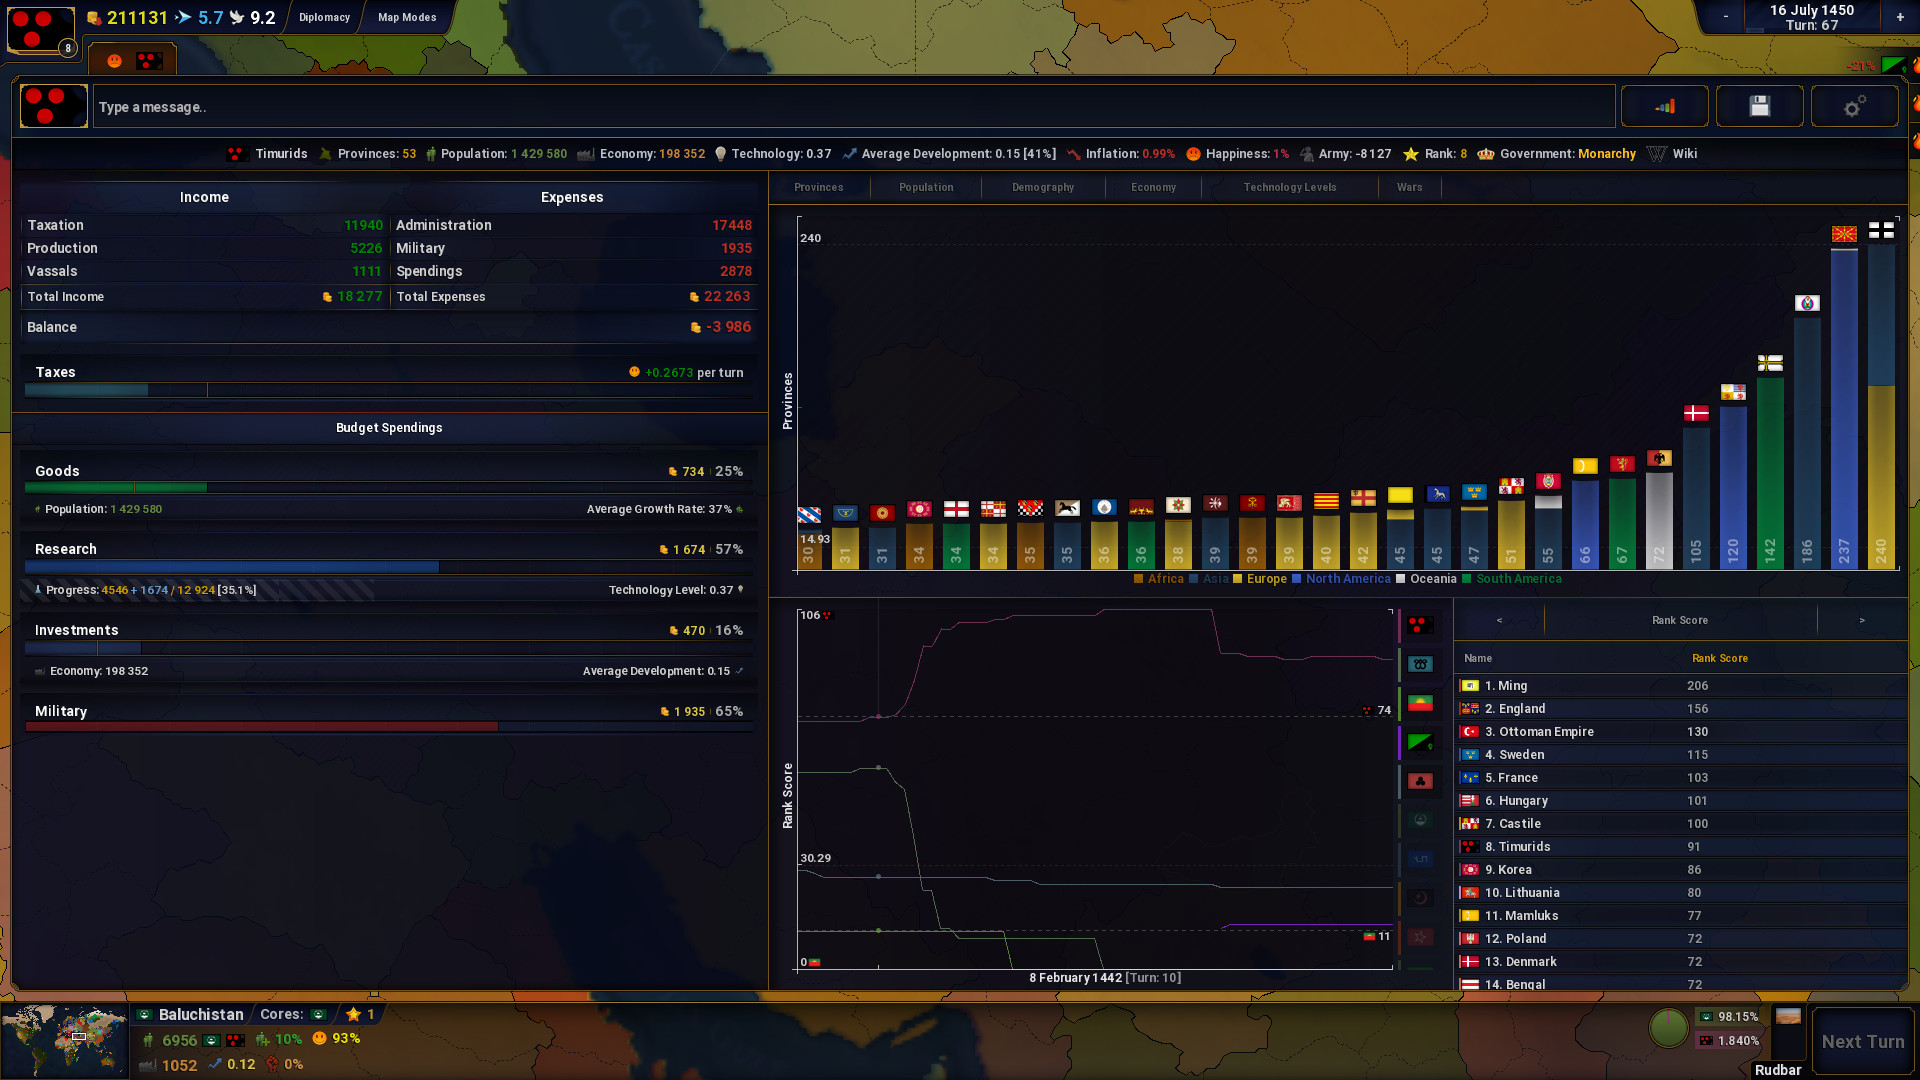This screenshot has height=1080, width=1920.
Task: Increase game speed with the plus button
Action: pyautogui.click(x=1900, y=17)
